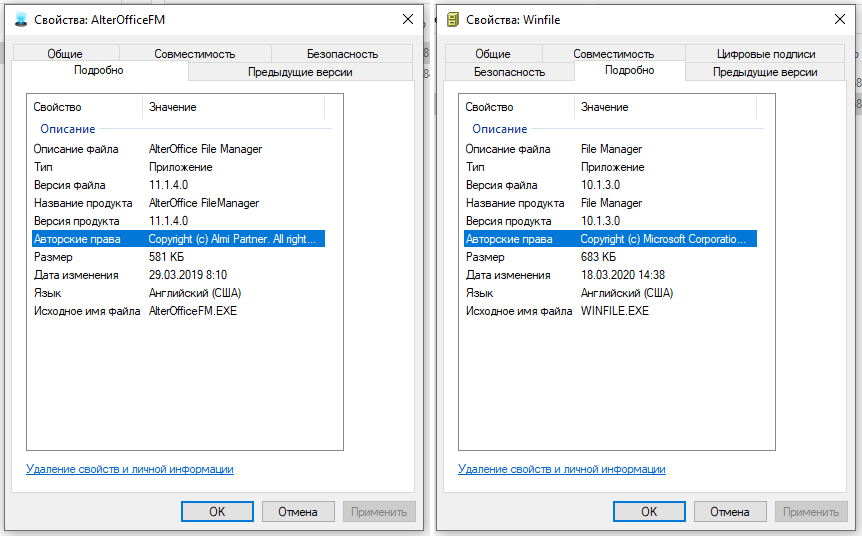The height and width of the screenshot is (536, 862).
Task: Click remove properties link in AlterOfficeFM window
Action: (x=129, y=469)
